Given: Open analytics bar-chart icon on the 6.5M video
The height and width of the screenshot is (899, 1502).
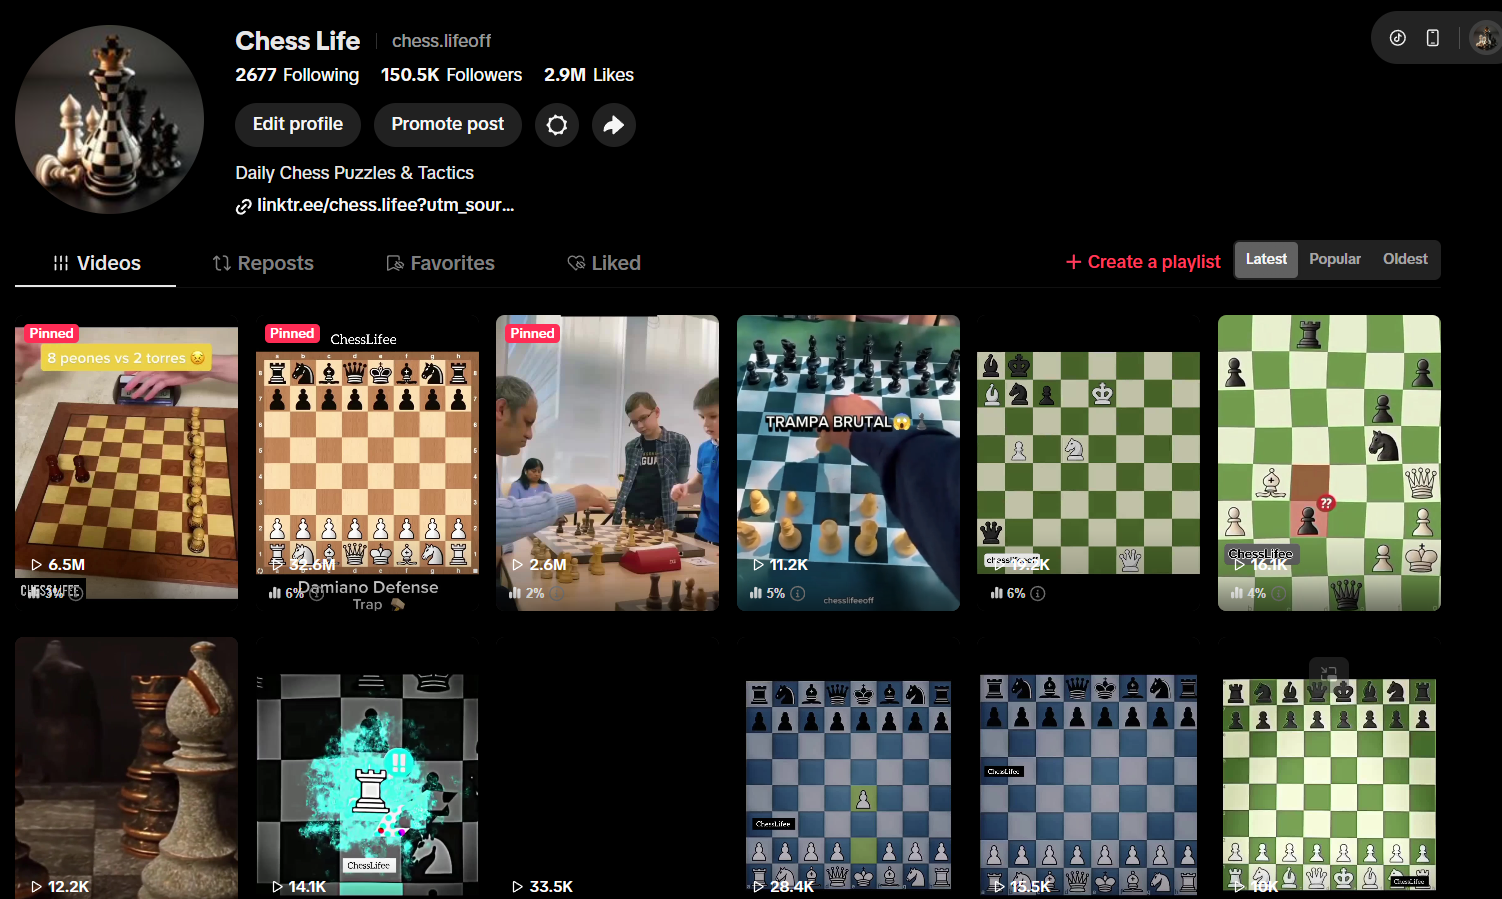Looking at the screenshot, I should (x=31, y=591).
